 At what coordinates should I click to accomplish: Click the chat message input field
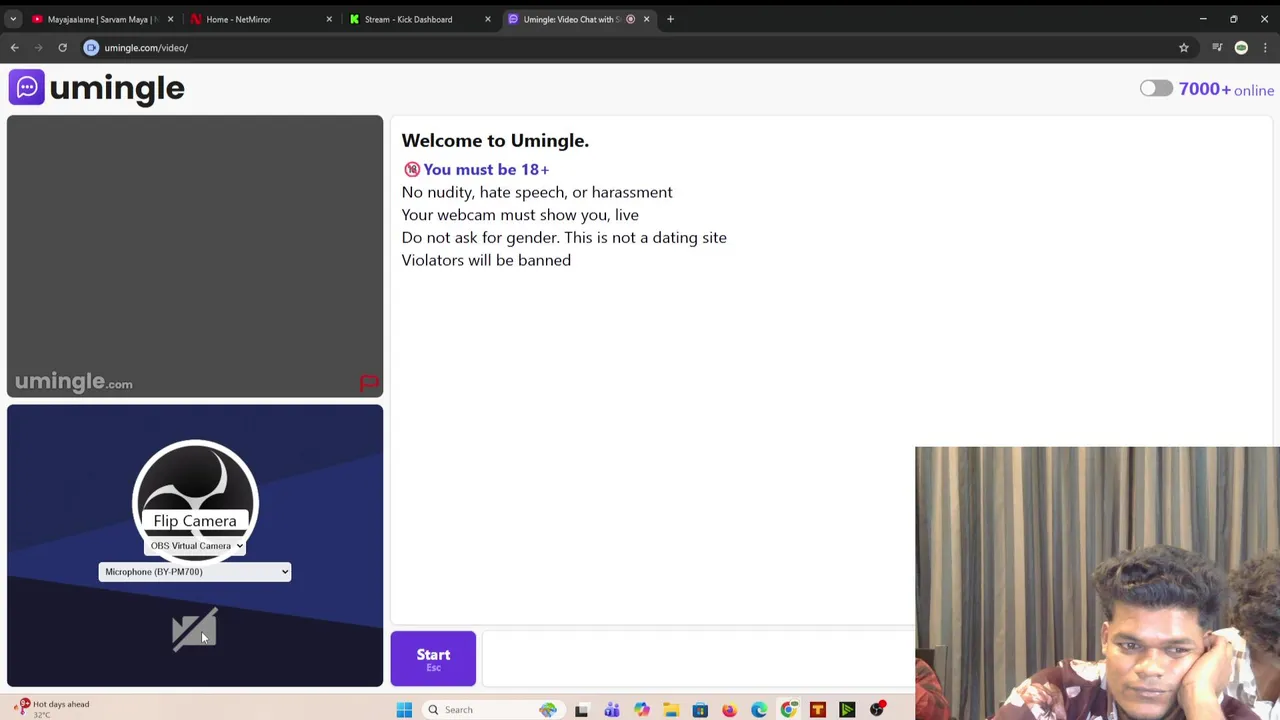[x=698, y=659]
